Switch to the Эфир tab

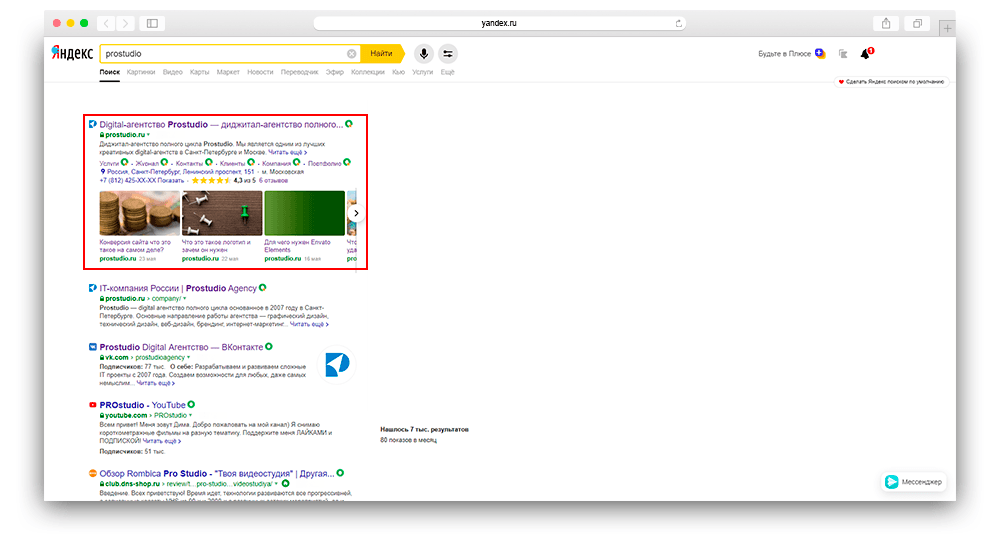point(335,72)
